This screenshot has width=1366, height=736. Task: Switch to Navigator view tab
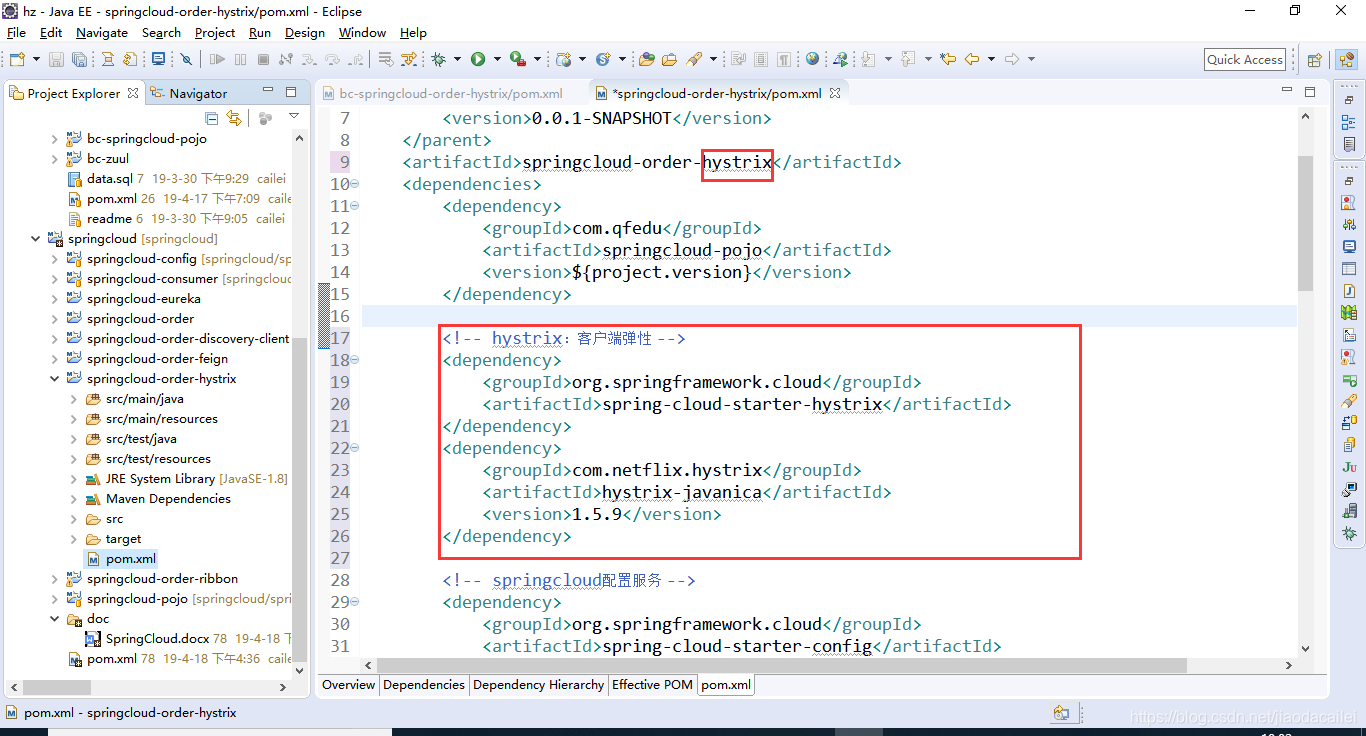(x=189, y=93)
